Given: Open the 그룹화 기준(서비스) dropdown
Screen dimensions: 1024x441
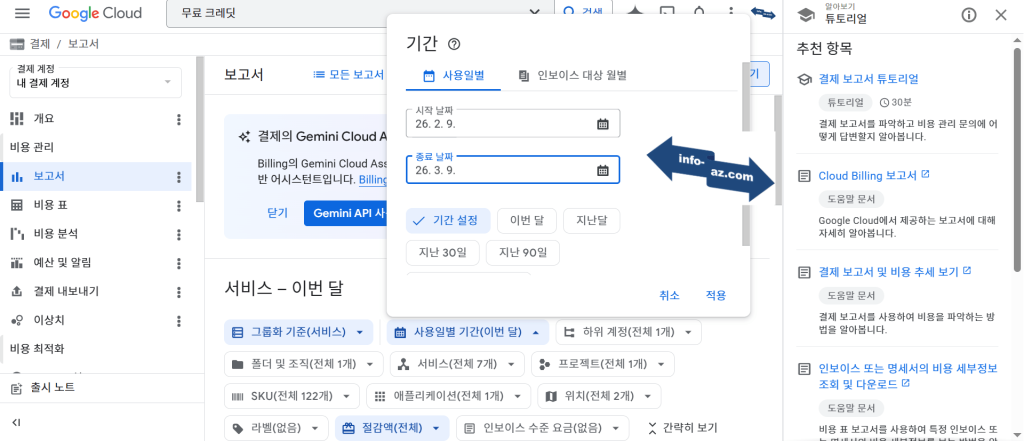Looking at the screenshot, I should (x=298, y=333).
